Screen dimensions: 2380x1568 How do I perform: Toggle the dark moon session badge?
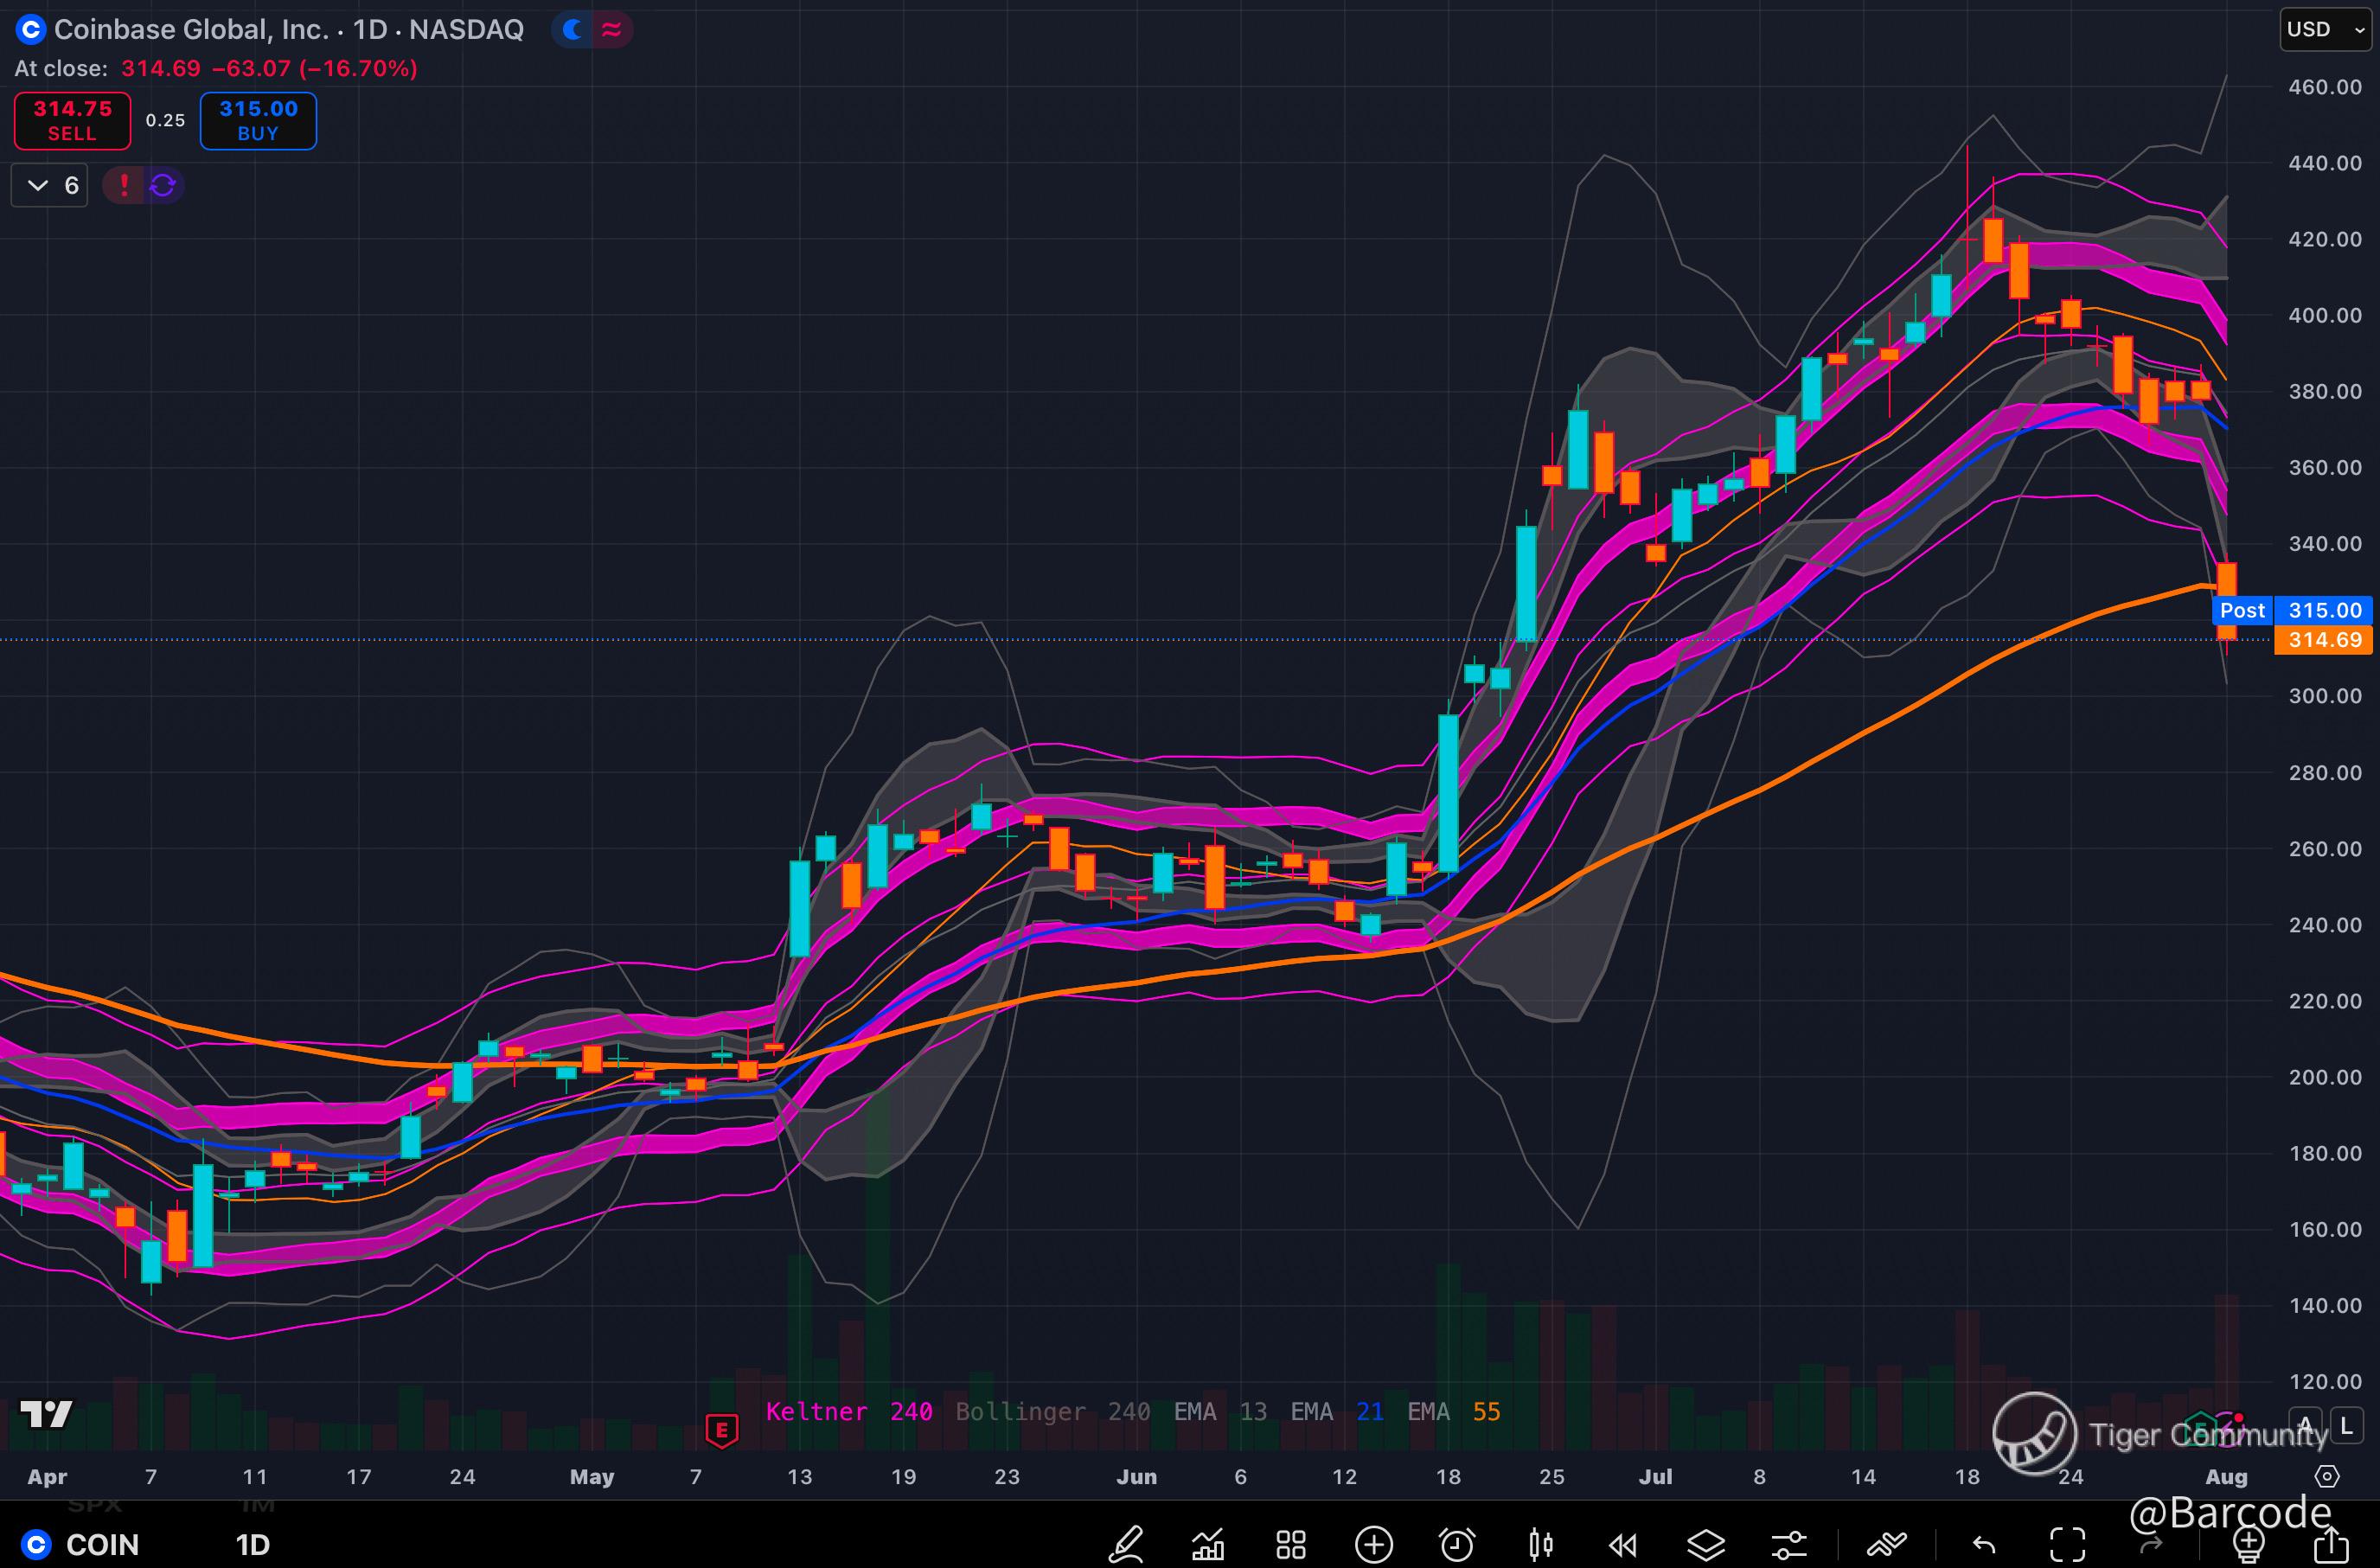[x=573, y=30]
